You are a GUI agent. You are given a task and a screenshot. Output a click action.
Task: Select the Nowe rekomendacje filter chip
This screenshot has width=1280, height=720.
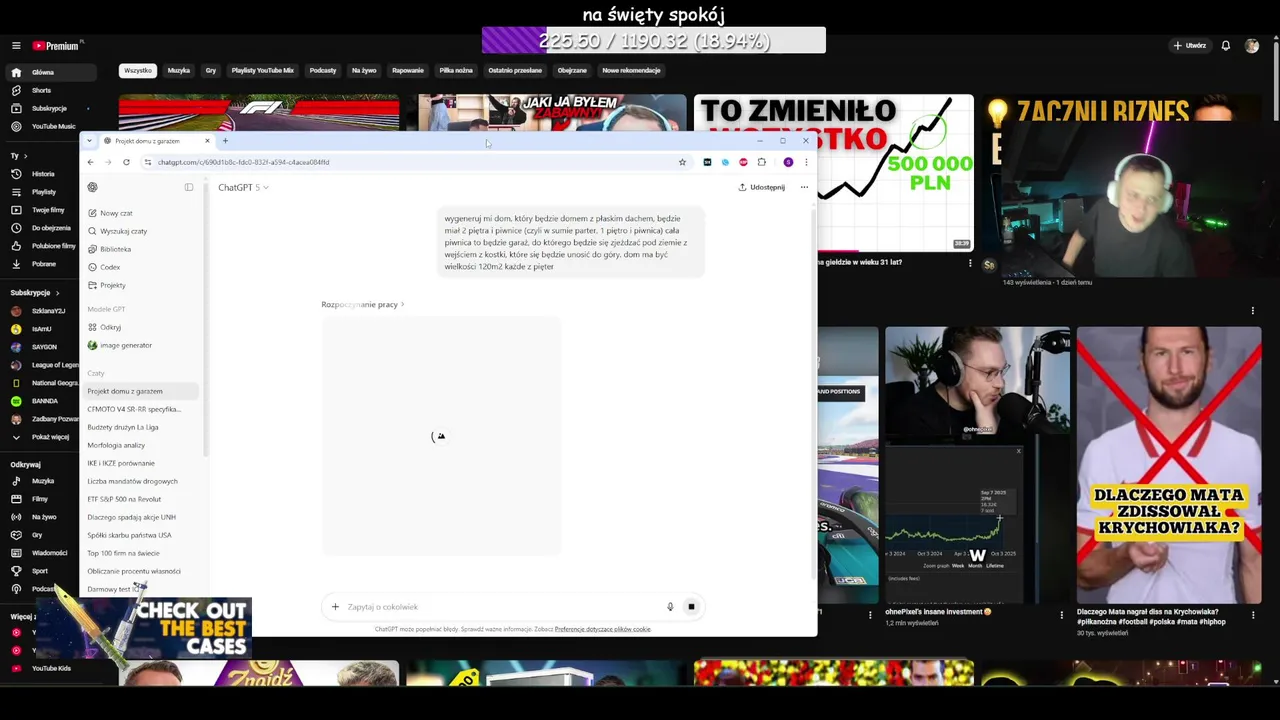pyautogui.click(x=631, y=71)
